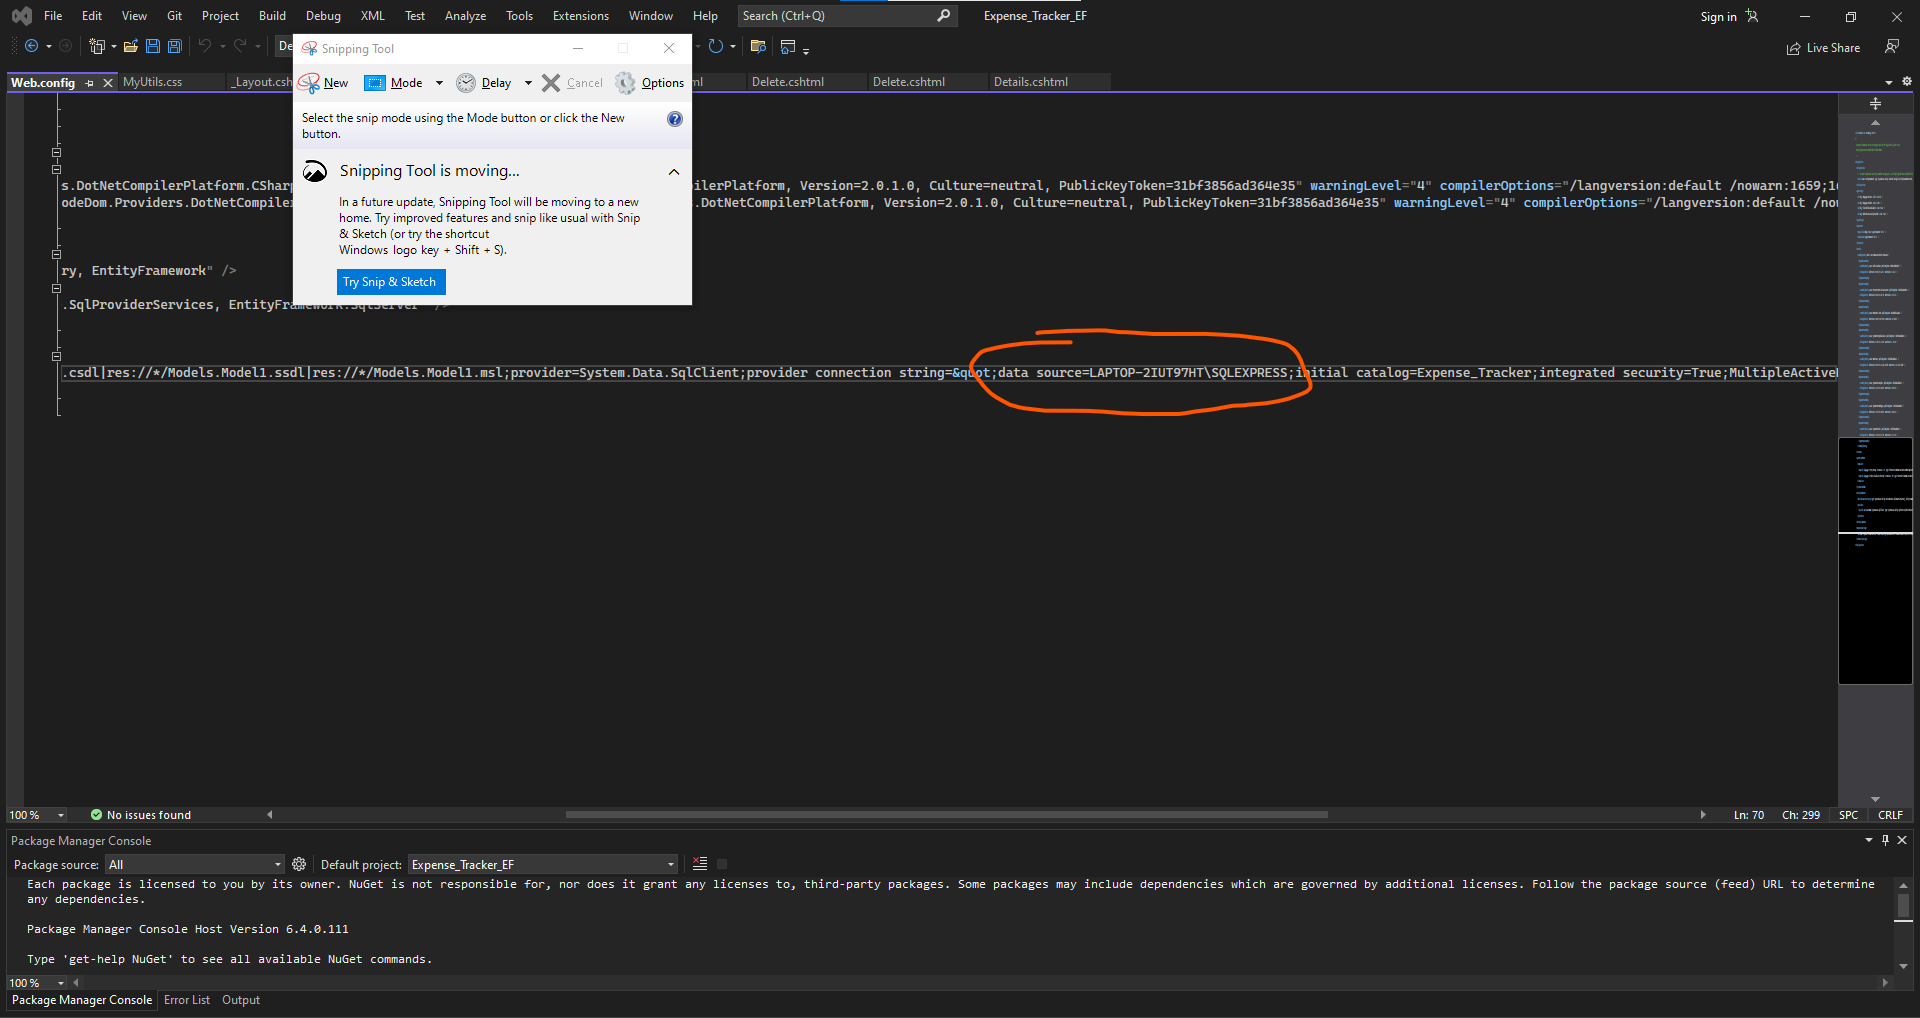1920x1018 pixels.
Task: Select the Save All icon
Action: point(174,46)
